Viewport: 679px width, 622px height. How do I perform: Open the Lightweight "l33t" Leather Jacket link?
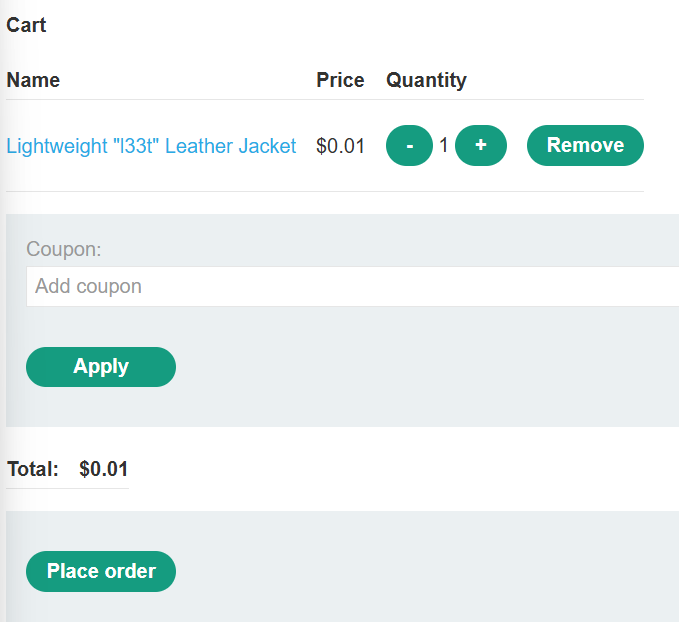pos(151,146)
